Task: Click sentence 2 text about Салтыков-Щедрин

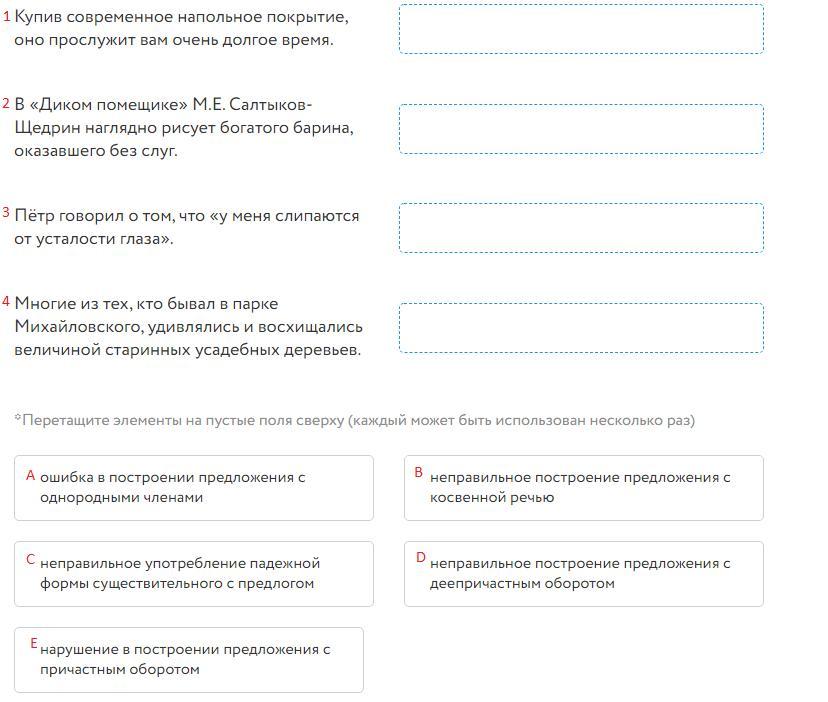Action: click(x=184, y=128)
